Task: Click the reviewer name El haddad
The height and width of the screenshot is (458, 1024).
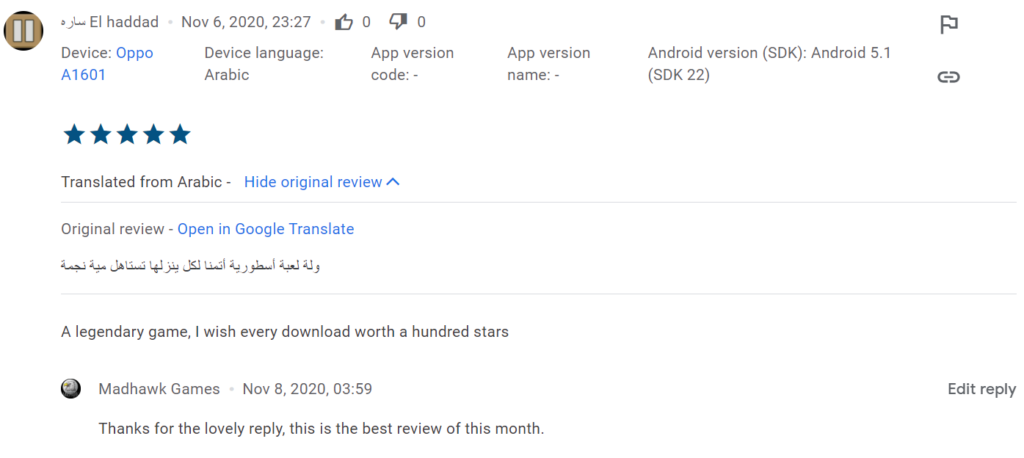Action: pyautogui.click(x=110, y=22)
